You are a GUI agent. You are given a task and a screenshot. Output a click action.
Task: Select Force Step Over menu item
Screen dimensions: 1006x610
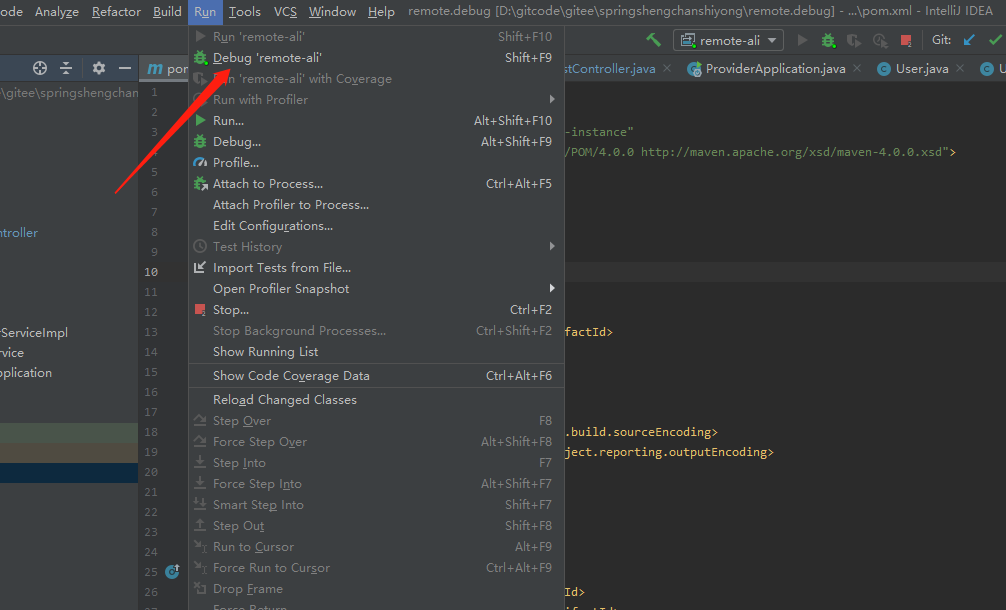click(377, 442)
